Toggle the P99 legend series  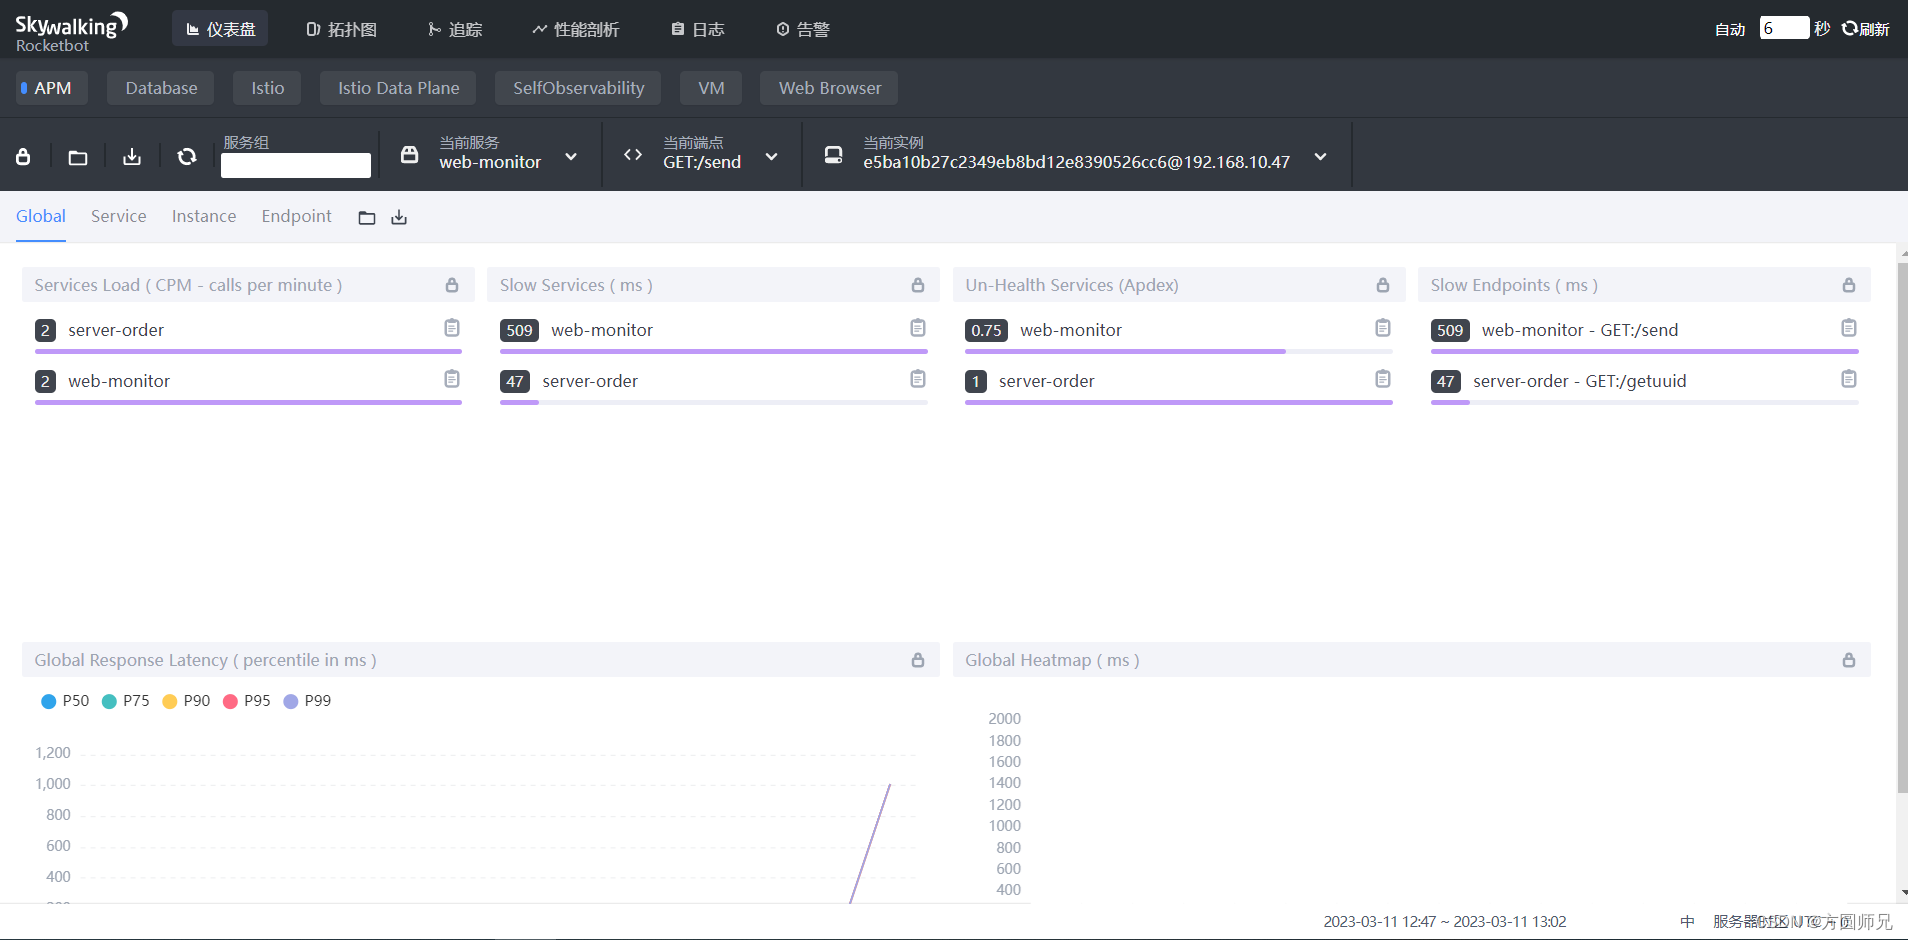307,701
